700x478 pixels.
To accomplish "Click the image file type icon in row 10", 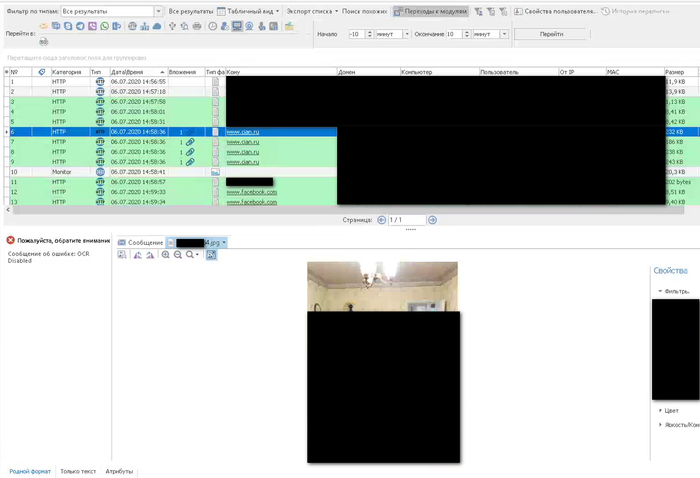I will click(x=215, y=172).
